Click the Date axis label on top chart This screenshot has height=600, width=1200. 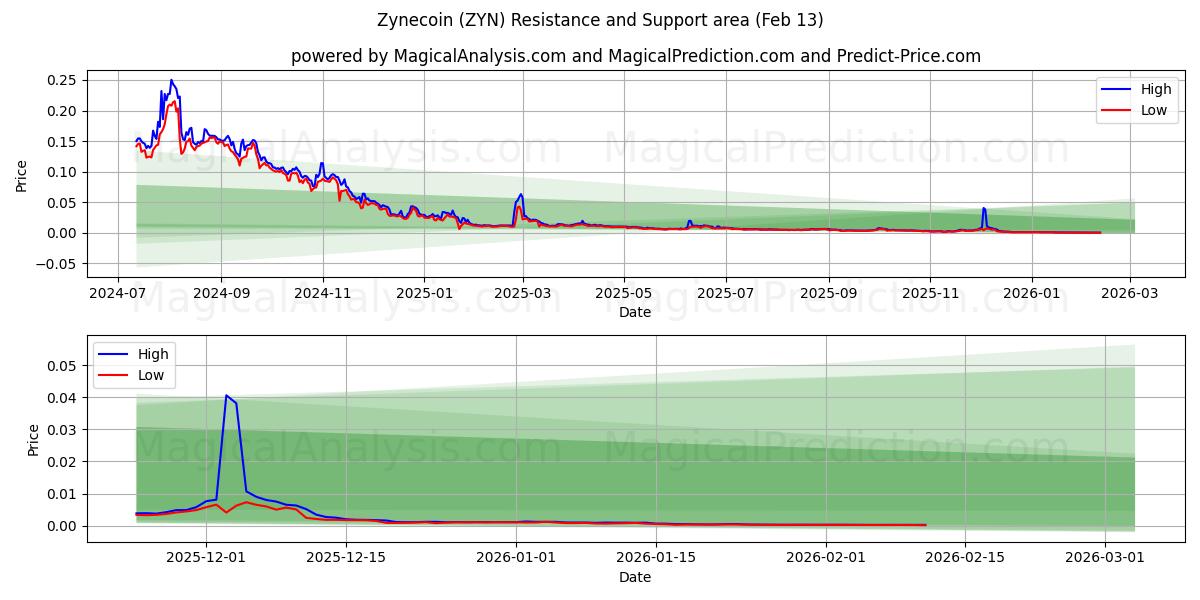click(634, 312)
